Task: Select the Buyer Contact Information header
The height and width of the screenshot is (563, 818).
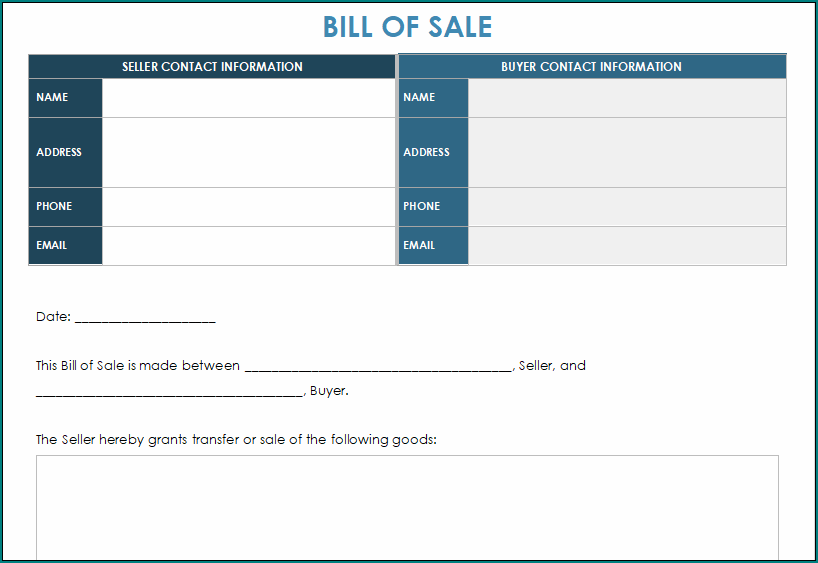Action: pyautogui.click(x=592, y=66)
